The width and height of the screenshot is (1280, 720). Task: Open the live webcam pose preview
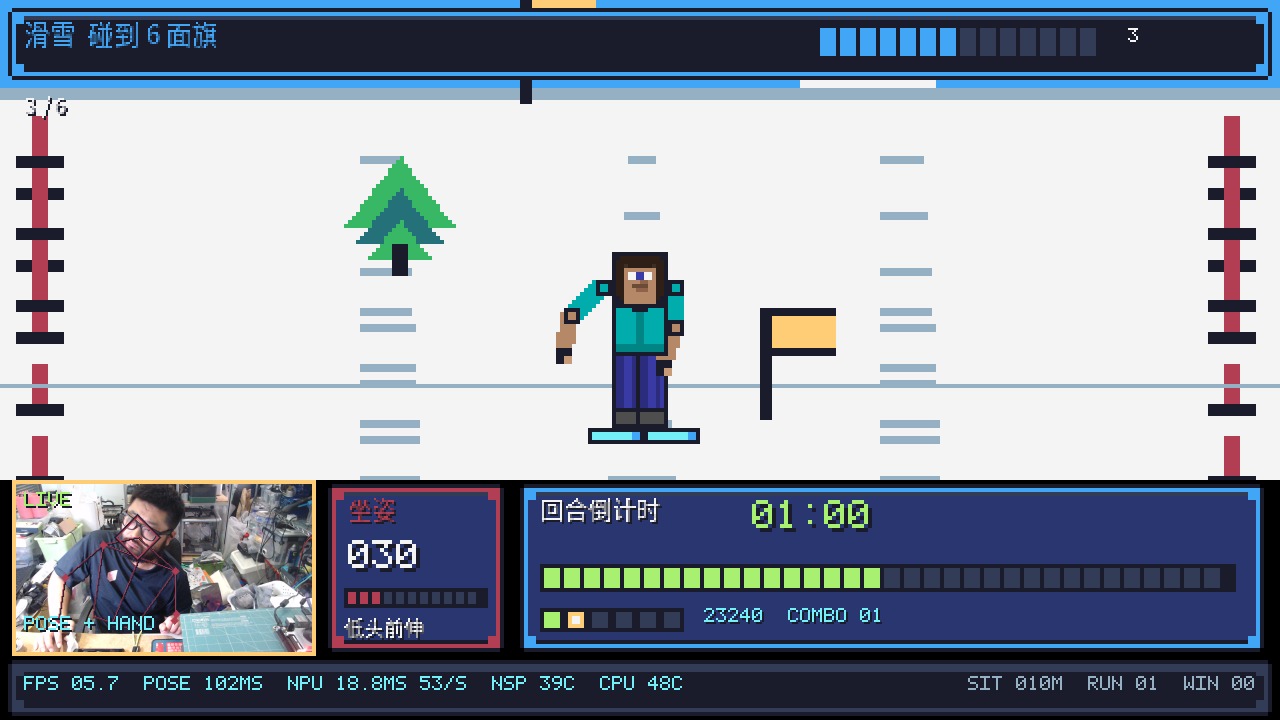[164, 568]
